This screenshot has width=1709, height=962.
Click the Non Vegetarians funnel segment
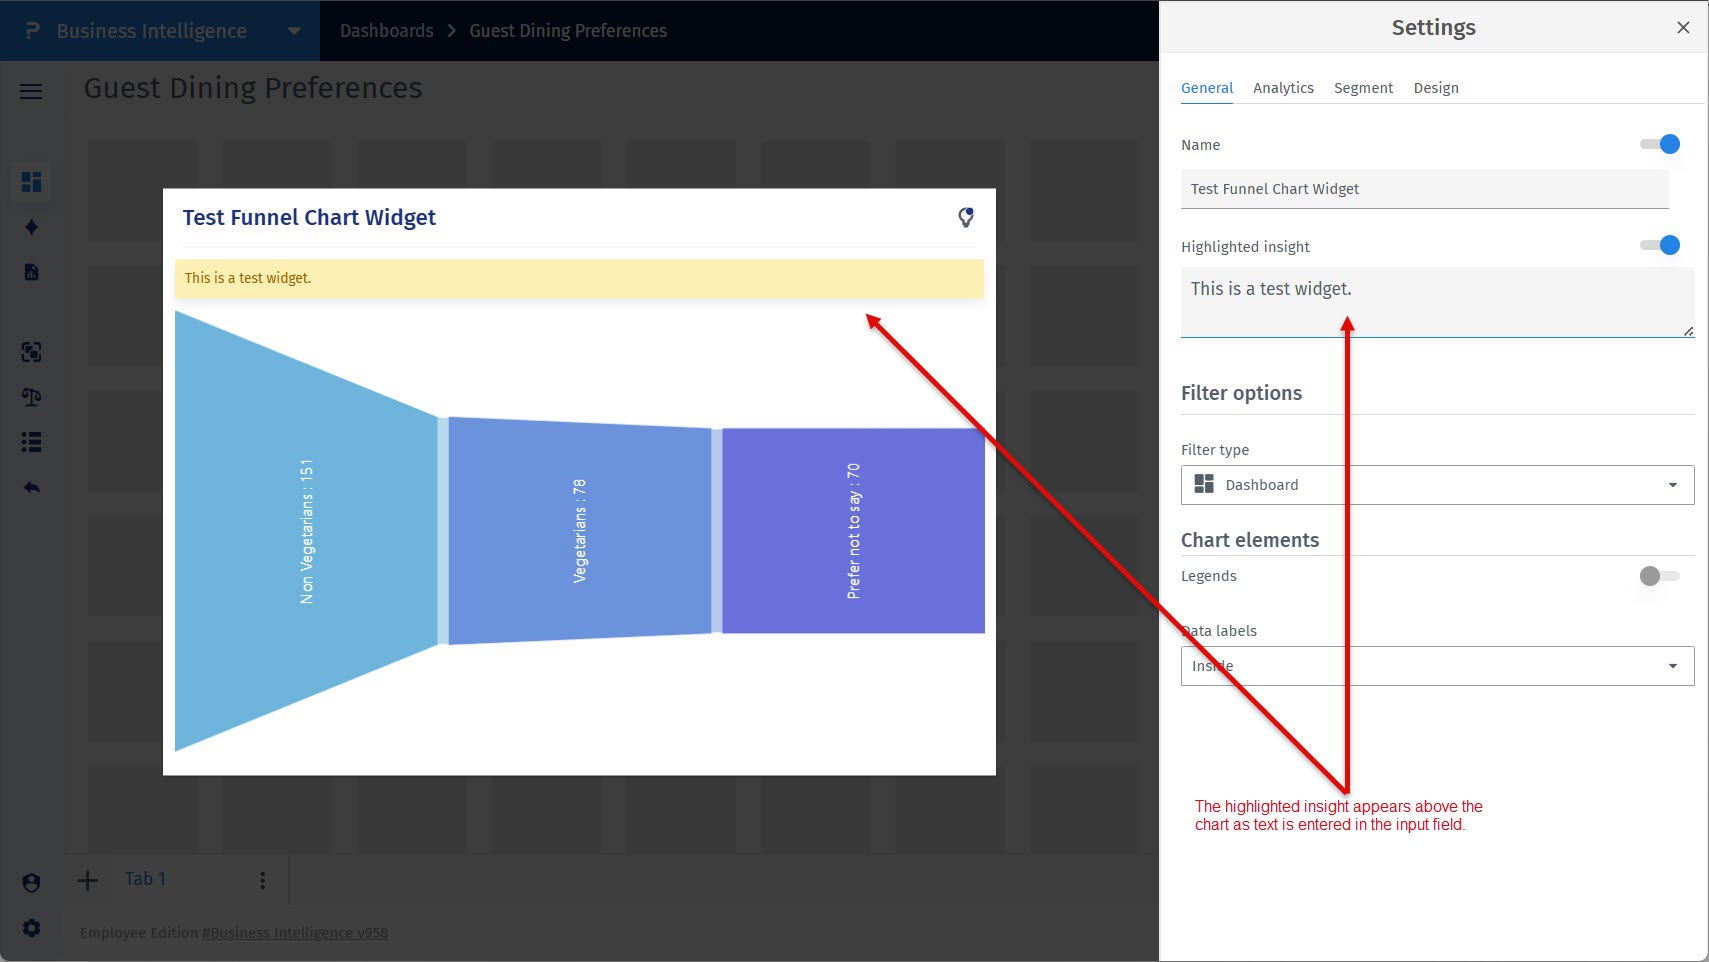coord(306,531)
